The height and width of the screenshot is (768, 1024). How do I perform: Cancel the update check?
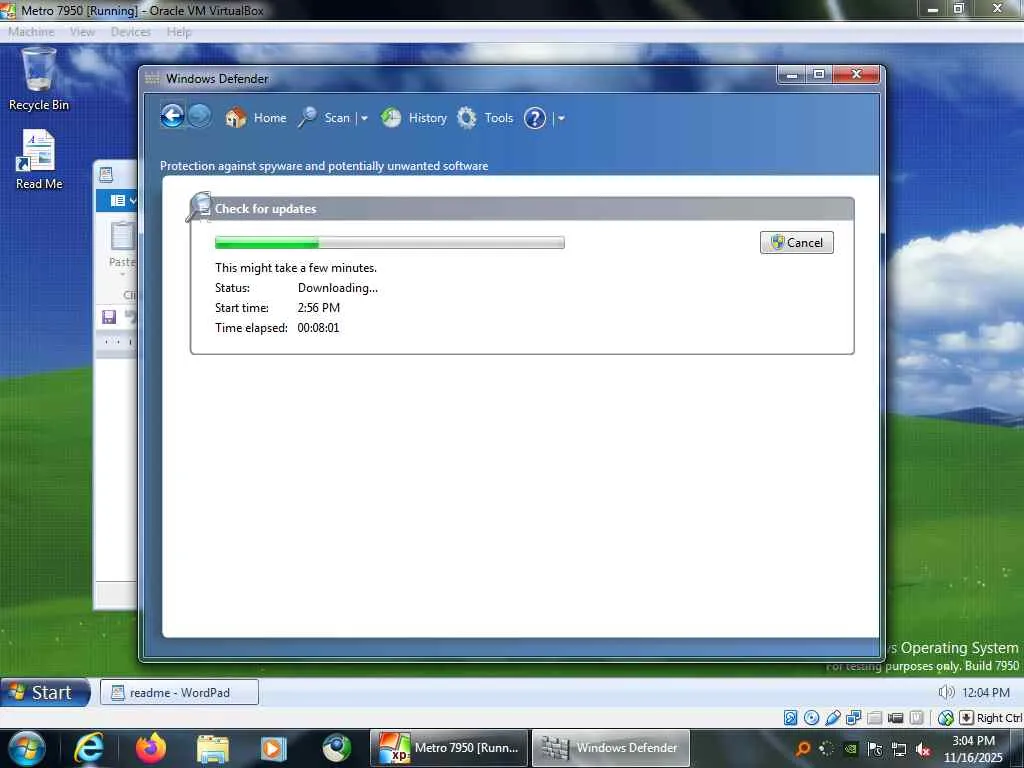(x=796, y=242)
